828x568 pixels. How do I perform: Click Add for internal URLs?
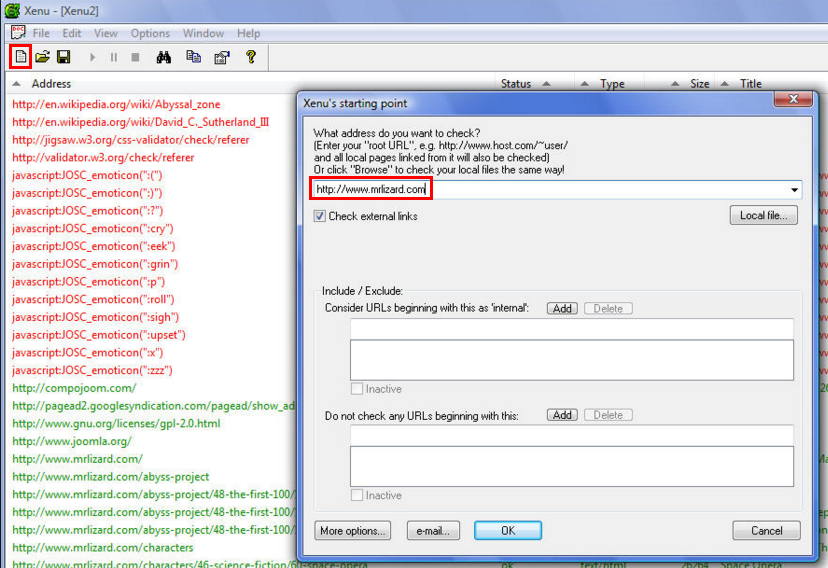click(x=562, y=308)
